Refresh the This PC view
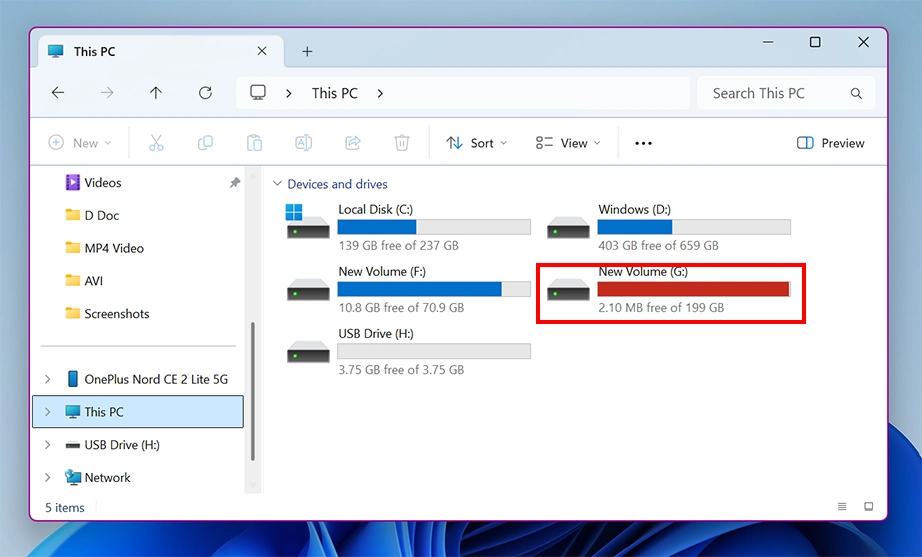 click(x=205, y=93)
